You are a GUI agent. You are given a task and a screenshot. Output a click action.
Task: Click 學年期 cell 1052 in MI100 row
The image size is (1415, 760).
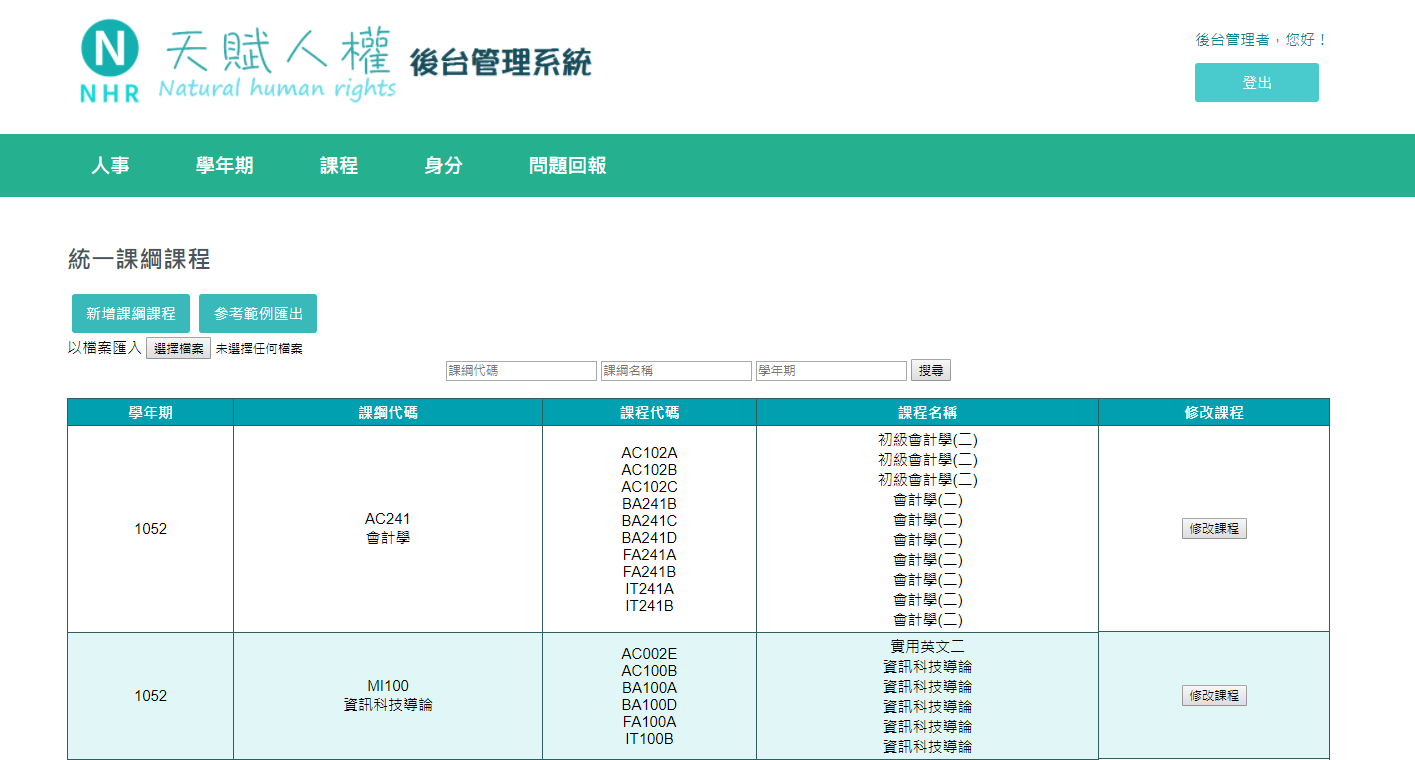(151, 696)
